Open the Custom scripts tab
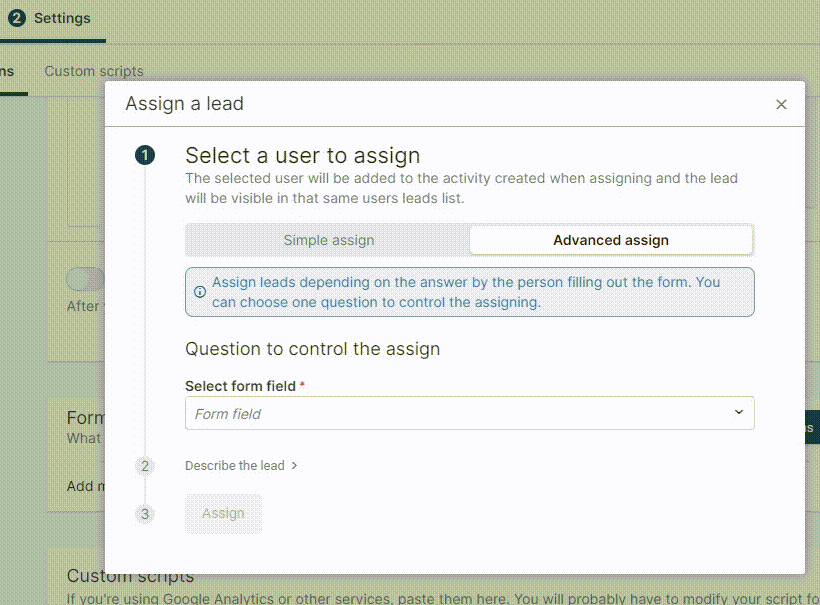This screenshot has height=605, width=820. coord(94,71)
